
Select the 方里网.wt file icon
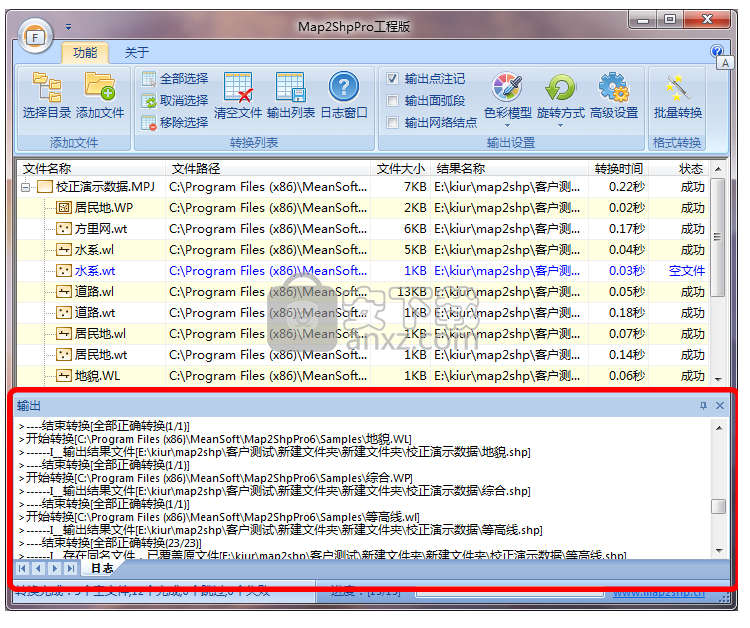pyautogui.click(x=64, y=229)
